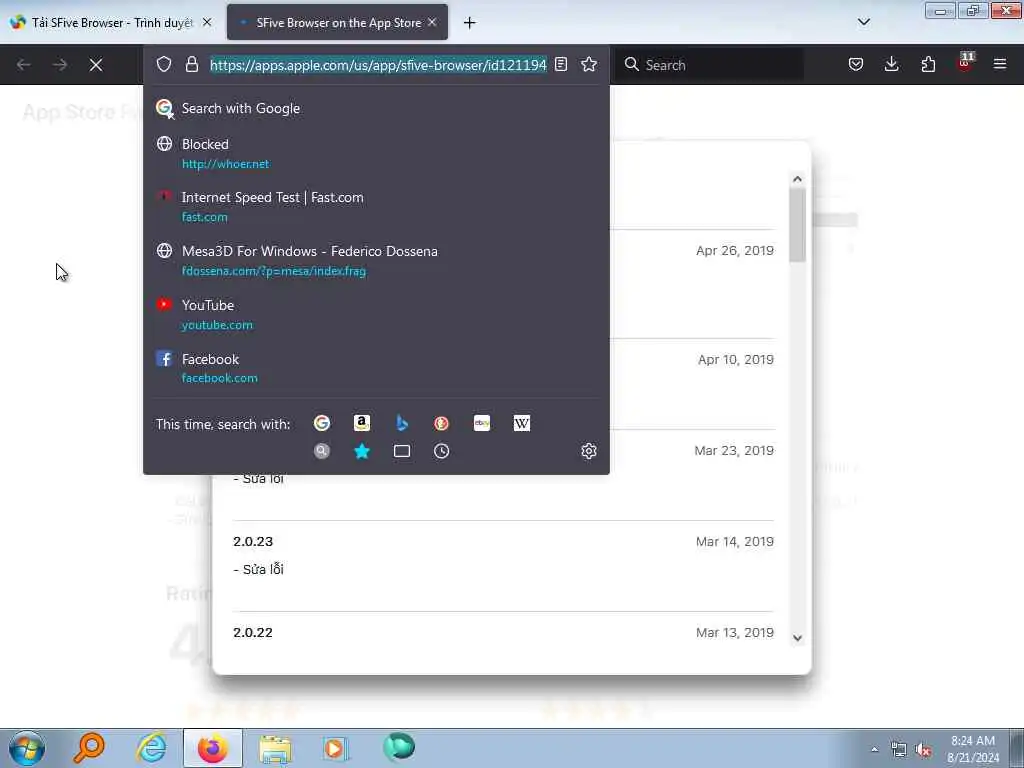Screen dimensions: 1024x768
Task: Go forward to the next page
Action: pyautogui.click(x=60, y=65)
